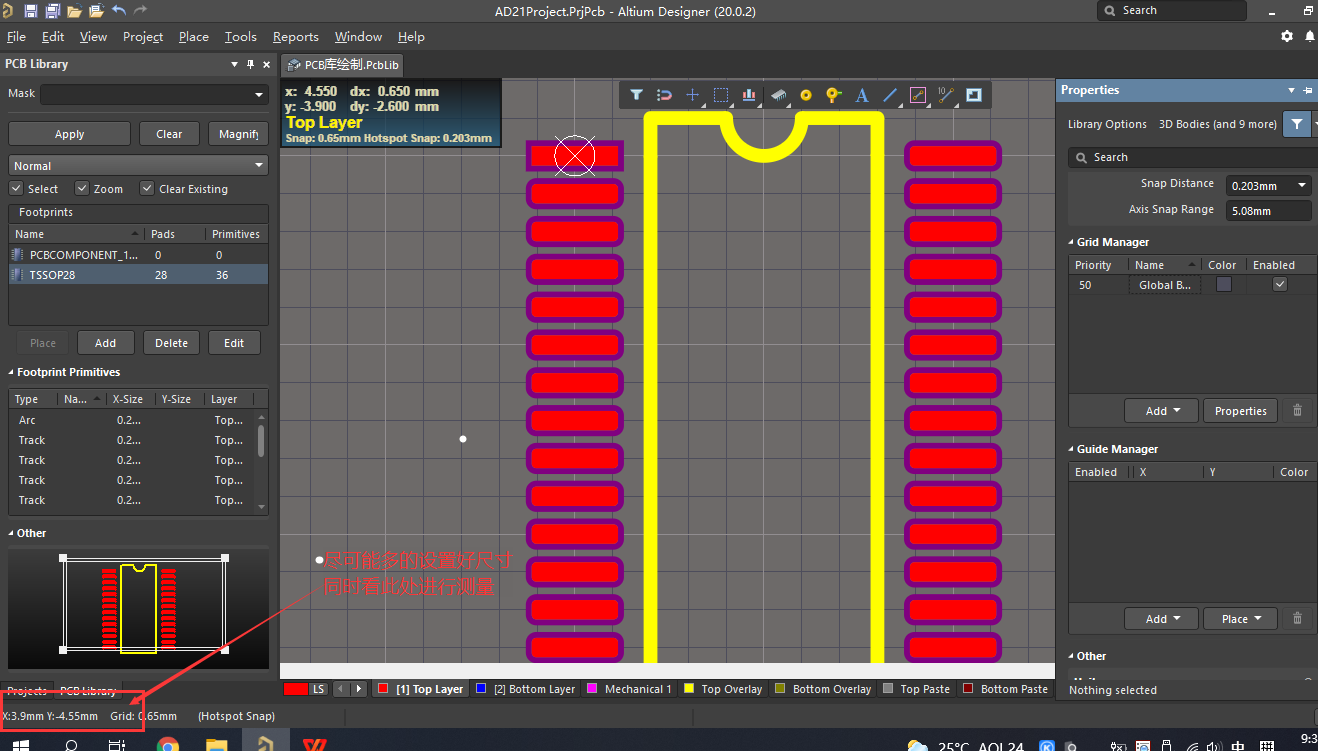The width and height of the screenshot is (1318, 751).
Task: Click the Magnify button
Action: (x=238, y=134)
